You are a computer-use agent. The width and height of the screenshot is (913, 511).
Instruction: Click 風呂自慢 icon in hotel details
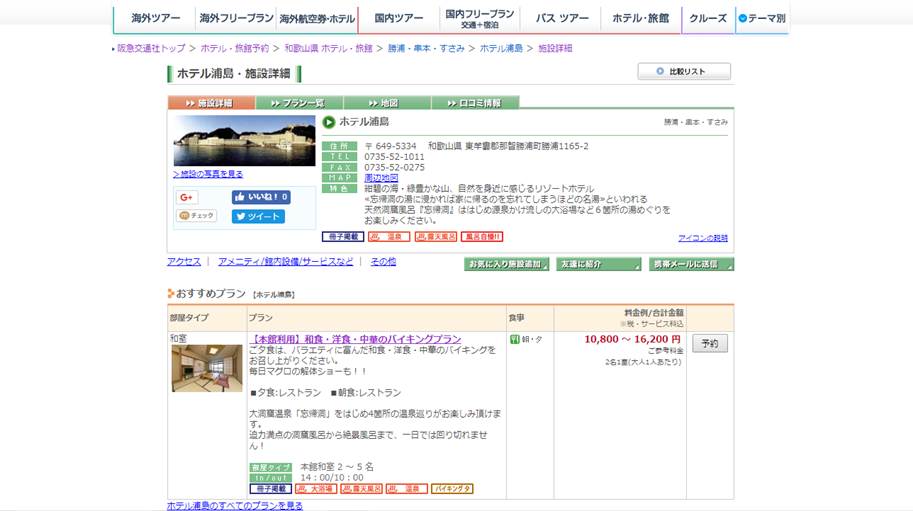(482, 237)
